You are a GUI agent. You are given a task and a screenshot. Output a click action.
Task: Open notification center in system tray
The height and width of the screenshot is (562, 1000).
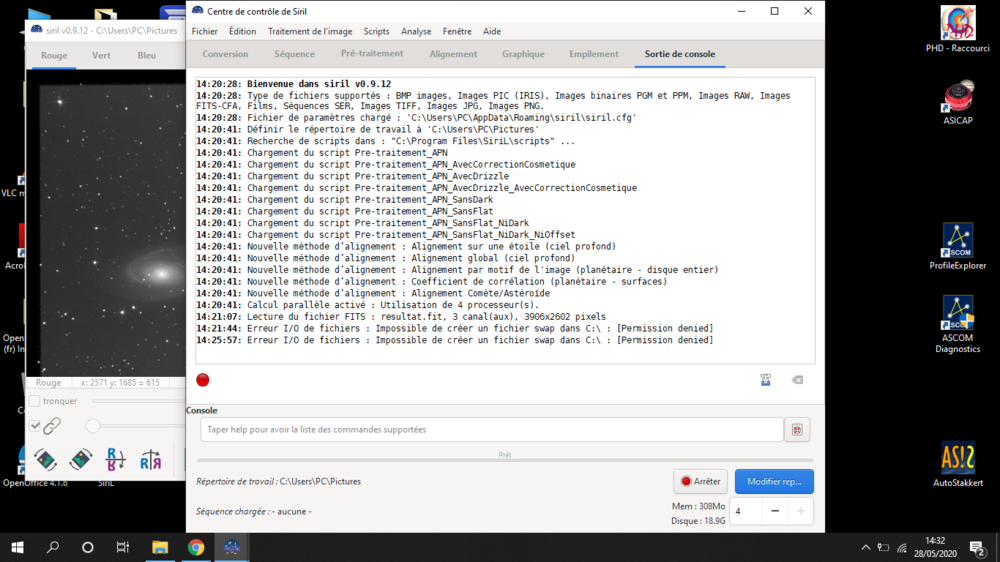tap(977, 547)
